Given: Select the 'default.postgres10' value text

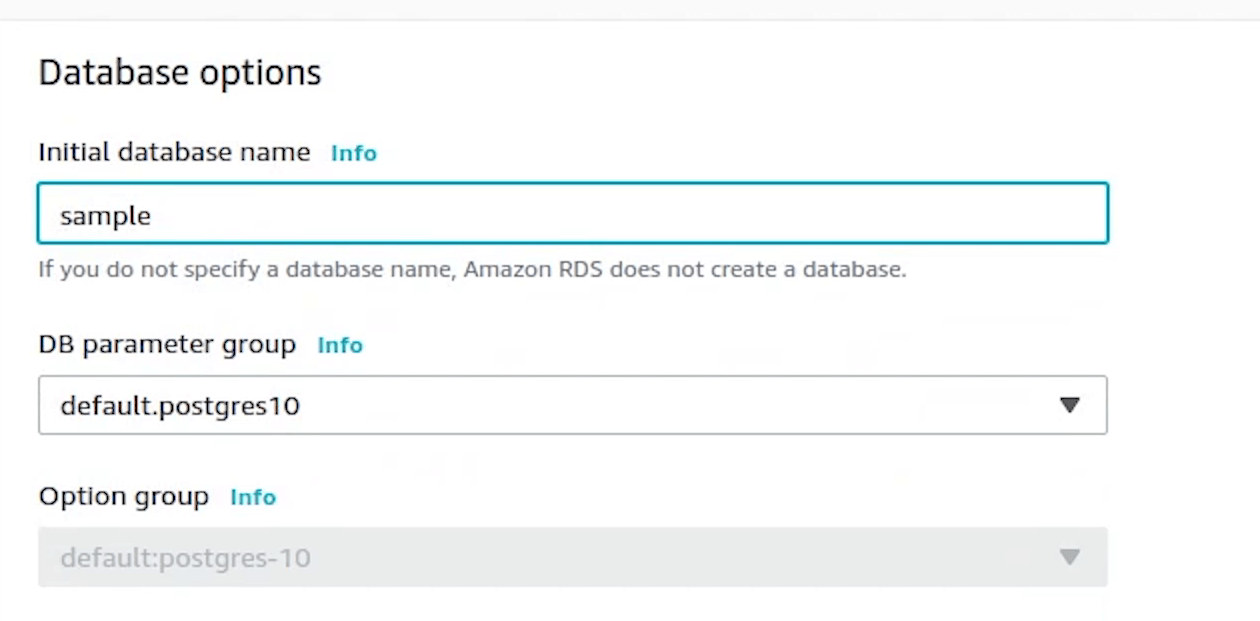Looking at the screenshot, I should coord(180,406).
